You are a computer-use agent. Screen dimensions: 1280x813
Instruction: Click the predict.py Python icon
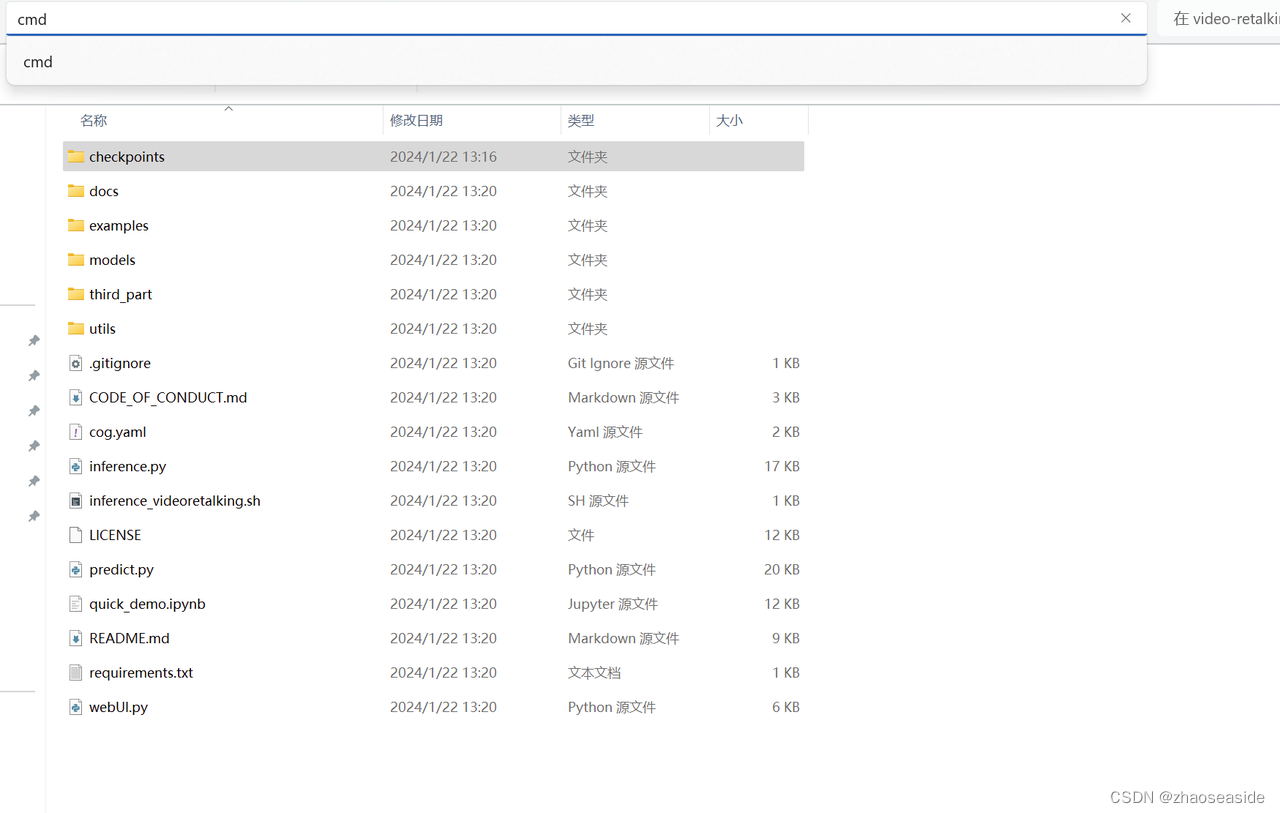click(x=76, y=570)
